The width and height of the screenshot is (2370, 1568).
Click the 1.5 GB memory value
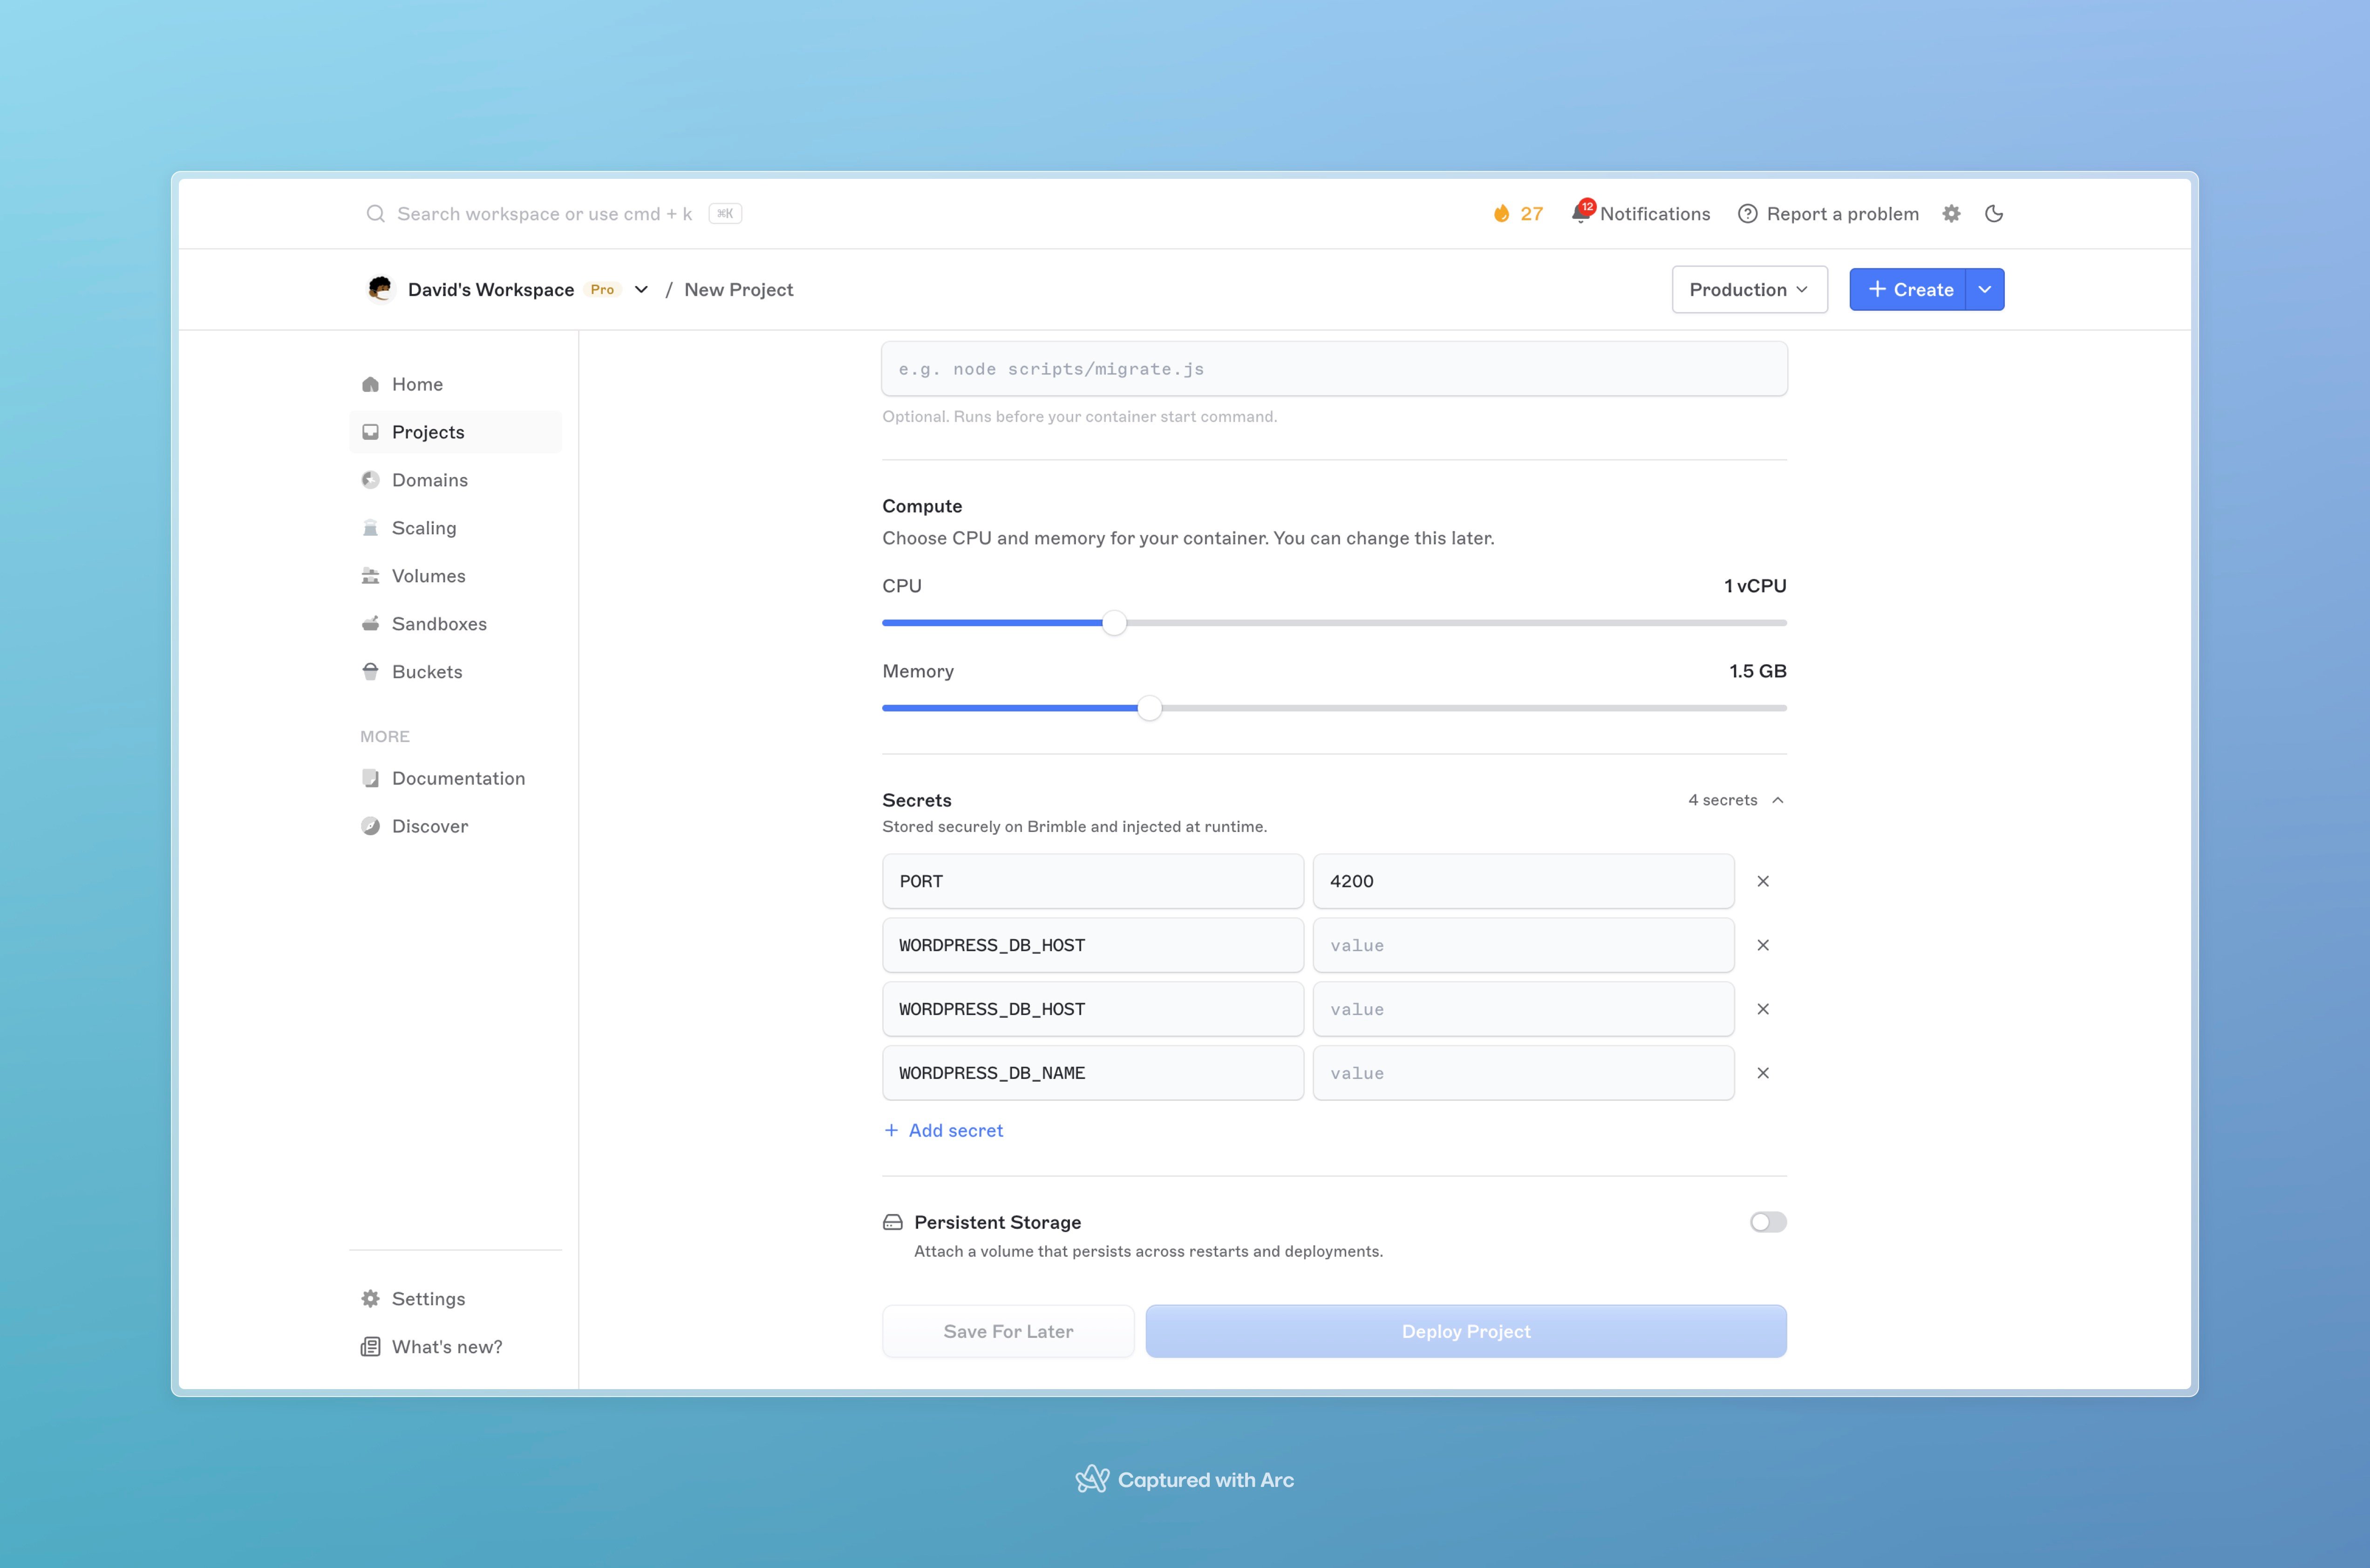tap(1757, 671)
